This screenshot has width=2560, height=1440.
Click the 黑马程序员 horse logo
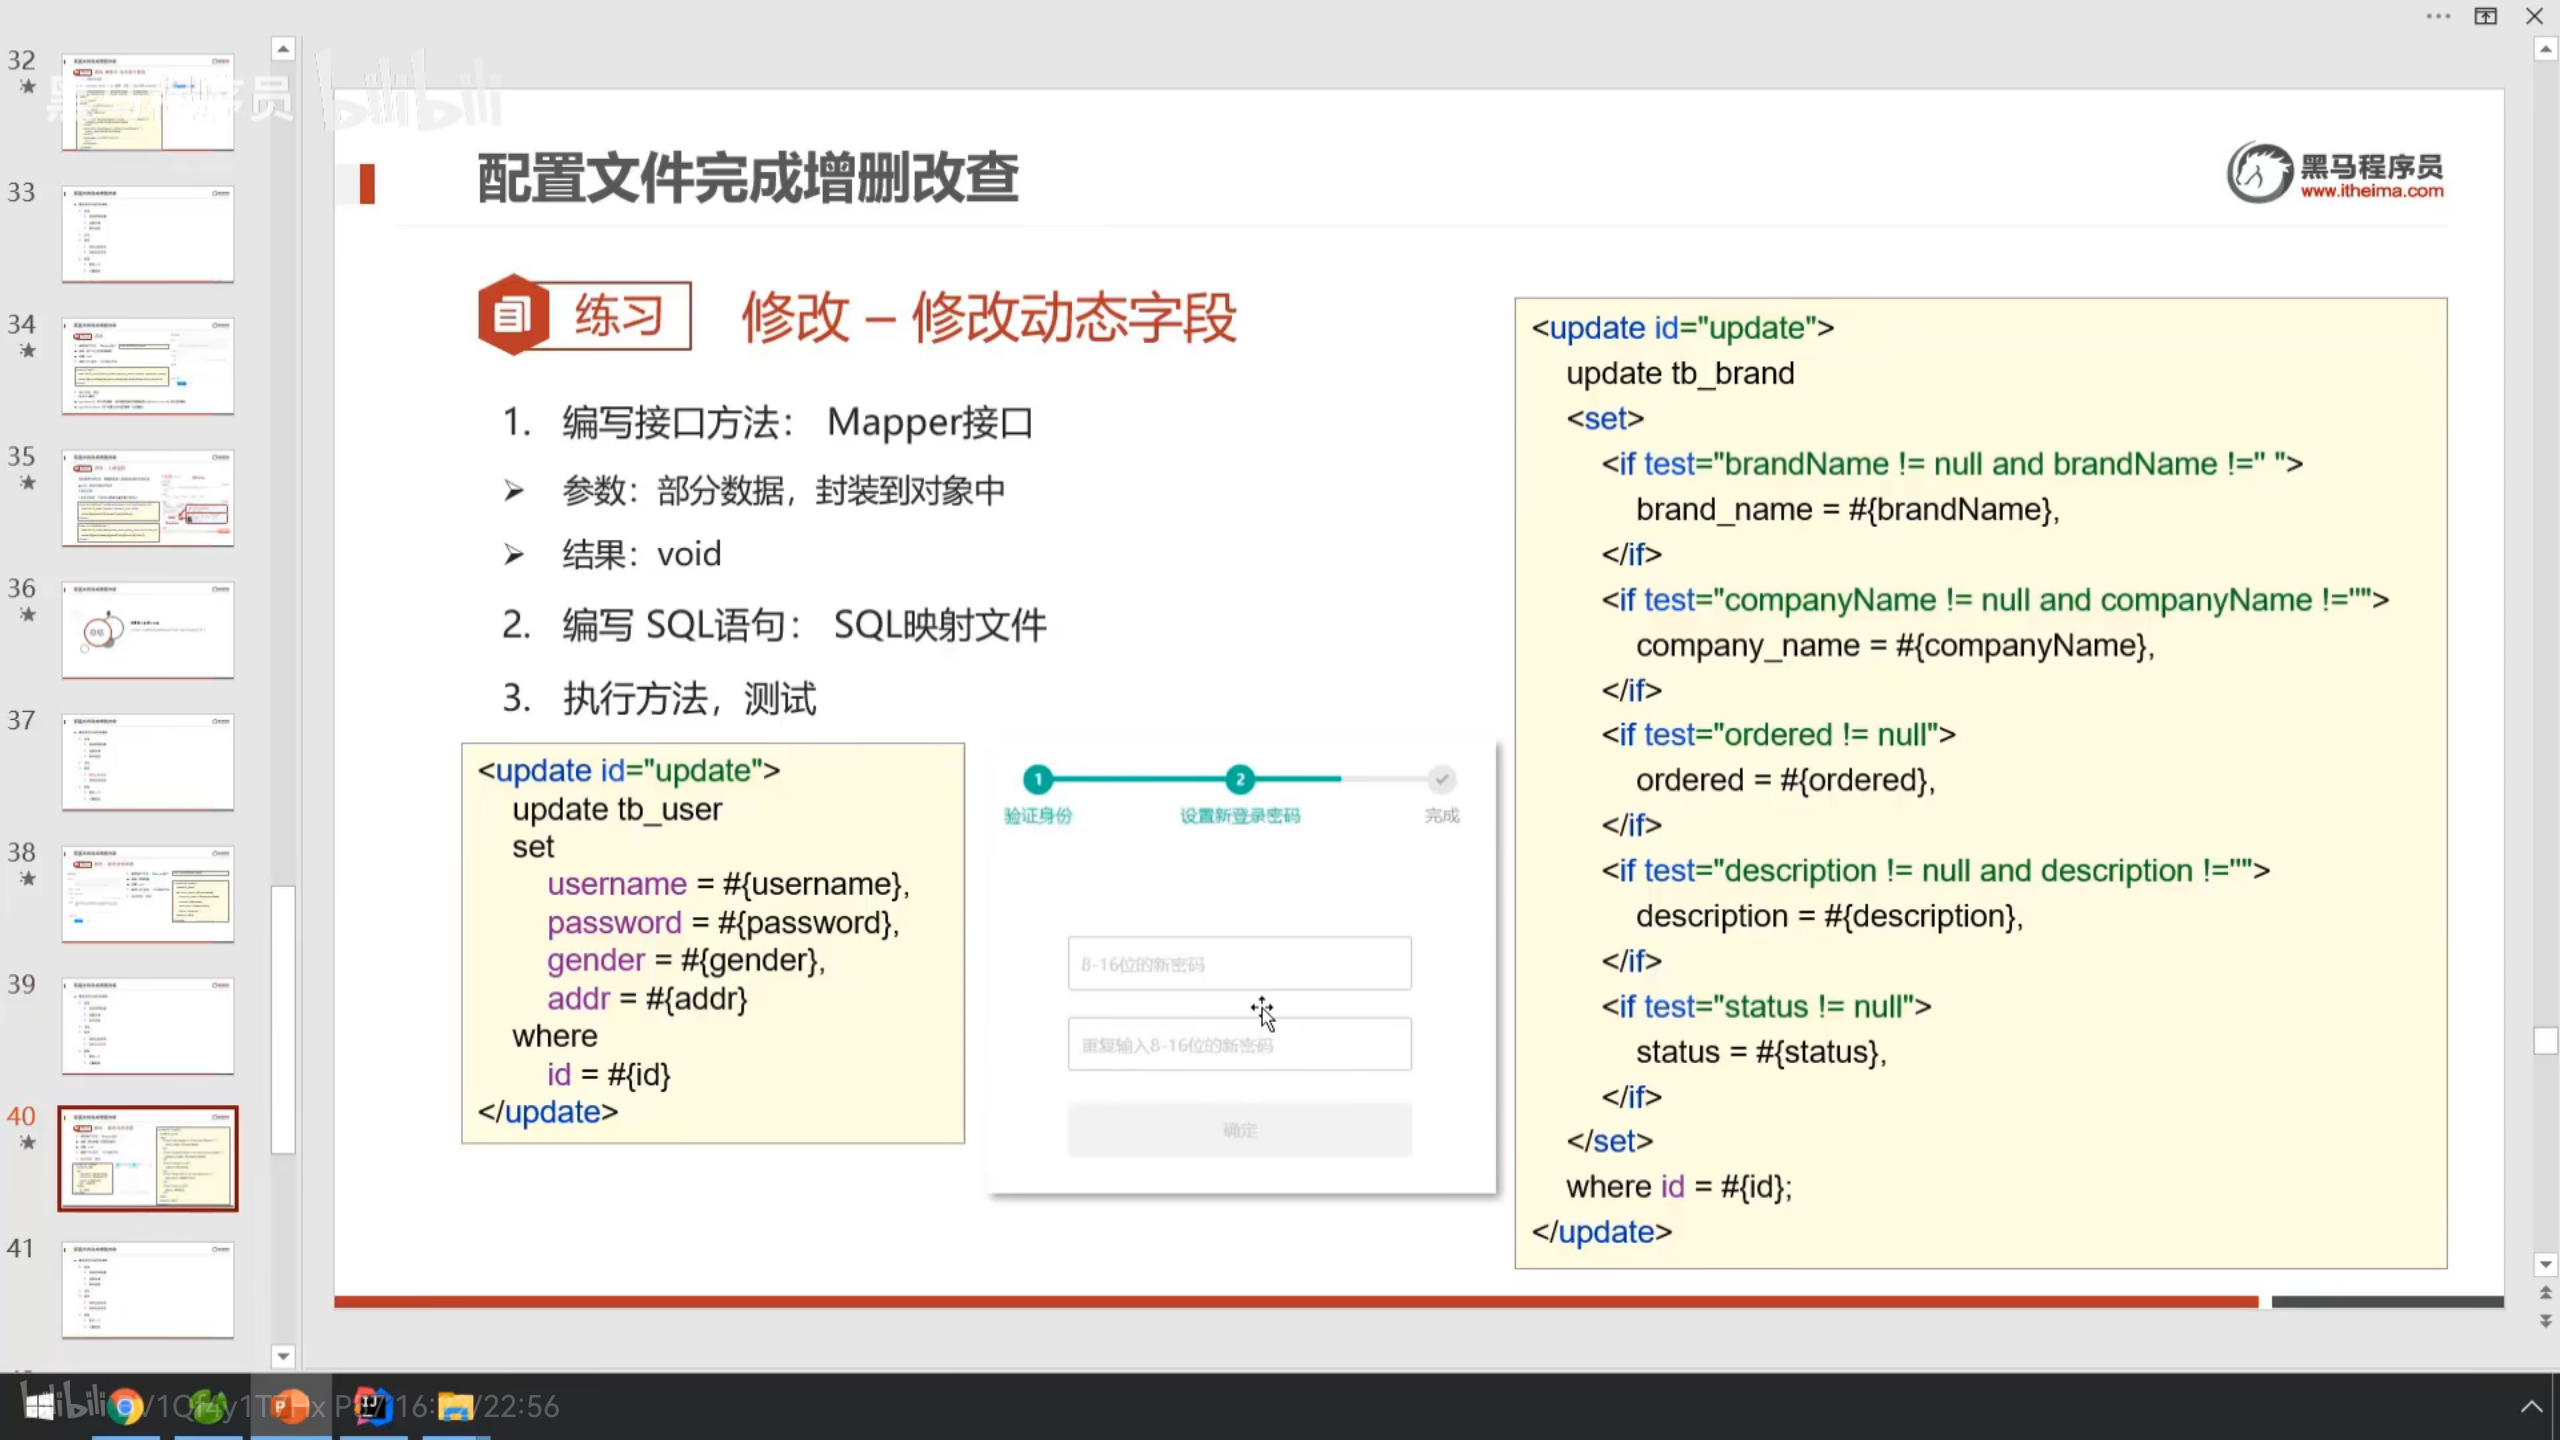[x=2260, y=172]
